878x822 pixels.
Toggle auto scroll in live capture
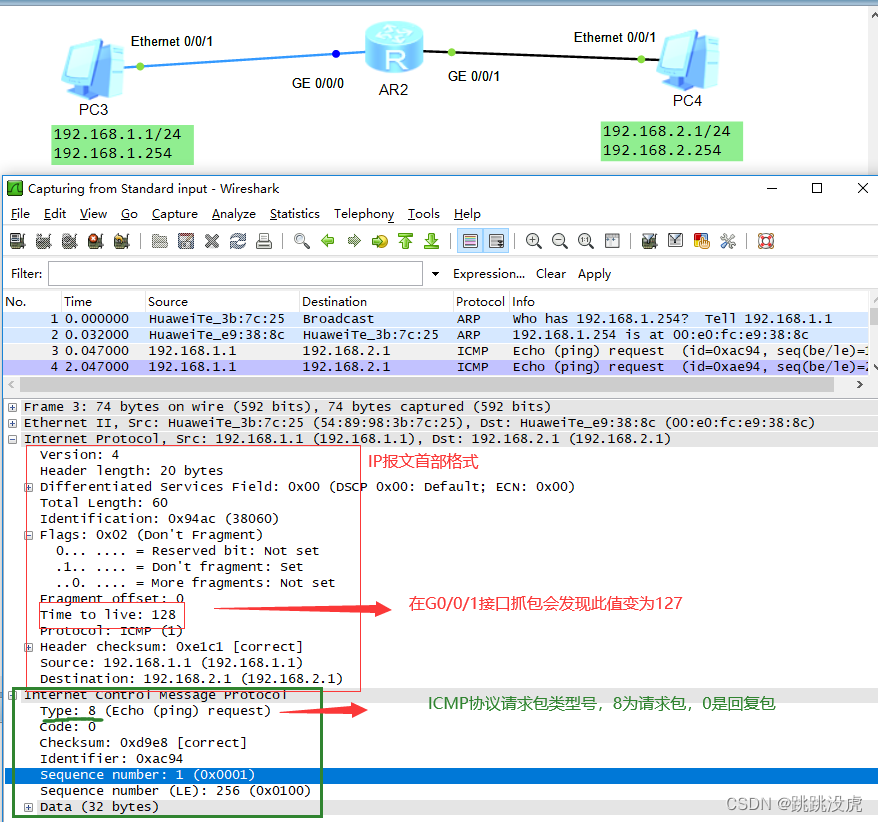[x=496, y=241]
